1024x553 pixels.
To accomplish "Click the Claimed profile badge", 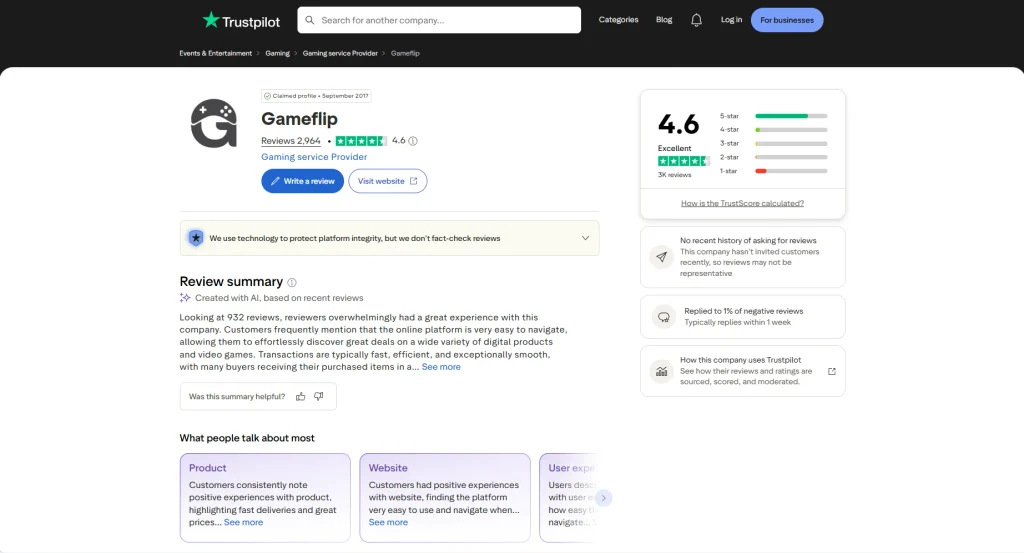I will pos(316,96).
